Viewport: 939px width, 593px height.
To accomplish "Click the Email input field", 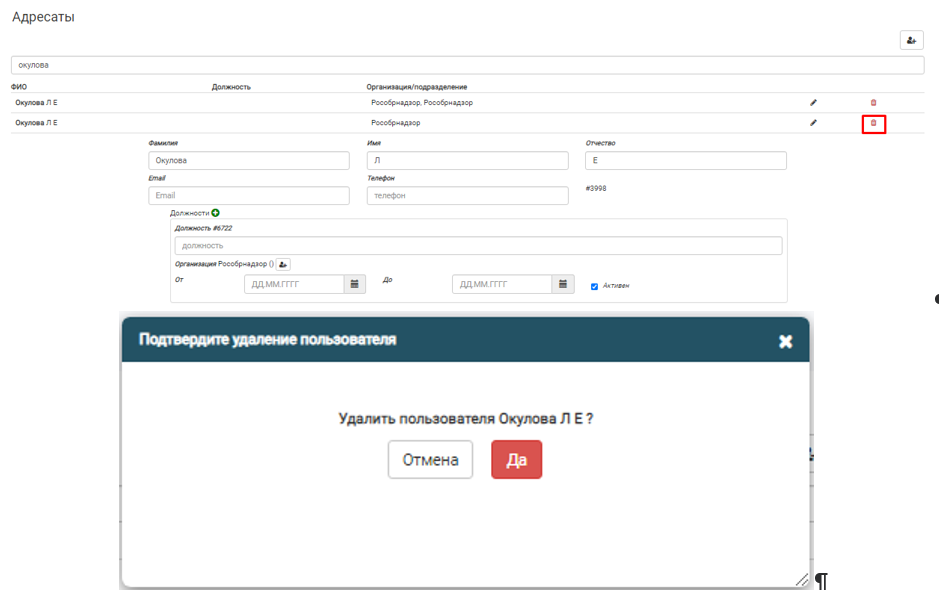I will pyautogui.click(x=248, y=196).
